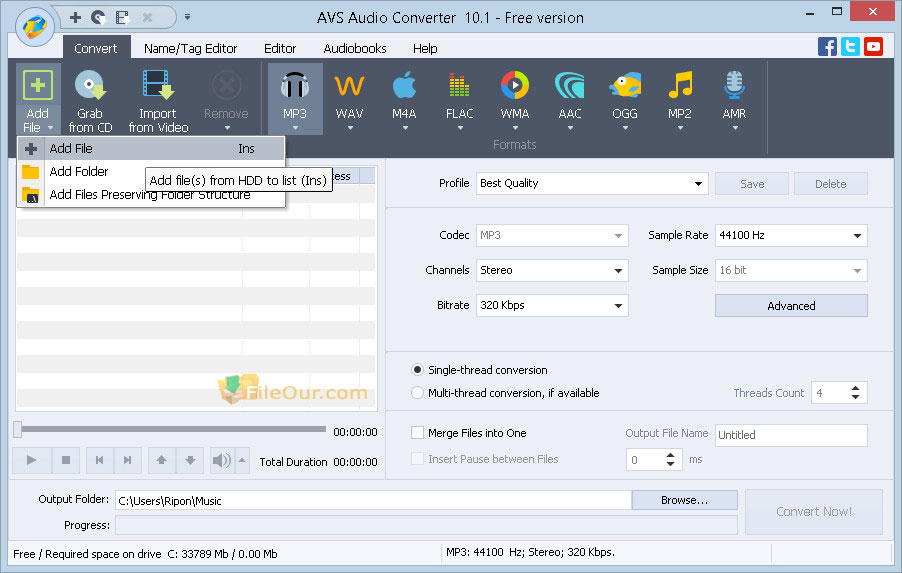
Task: Skip to next track
Action: click(x=128, y=460)
